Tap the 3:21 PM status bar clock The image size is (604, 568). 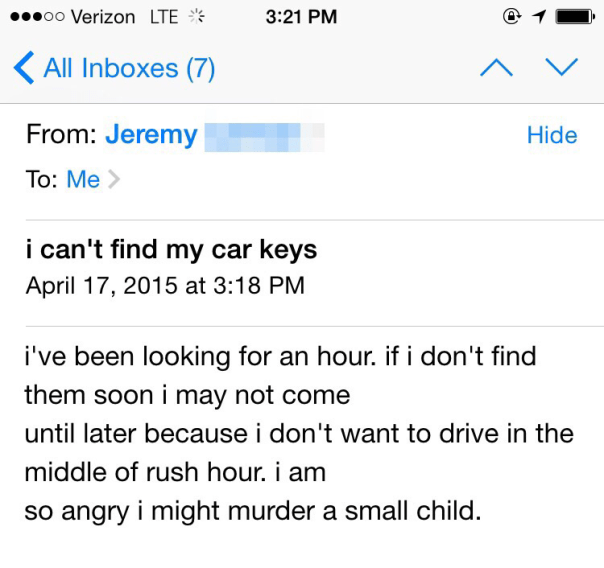pyautogui.click(x=302, y=17)
